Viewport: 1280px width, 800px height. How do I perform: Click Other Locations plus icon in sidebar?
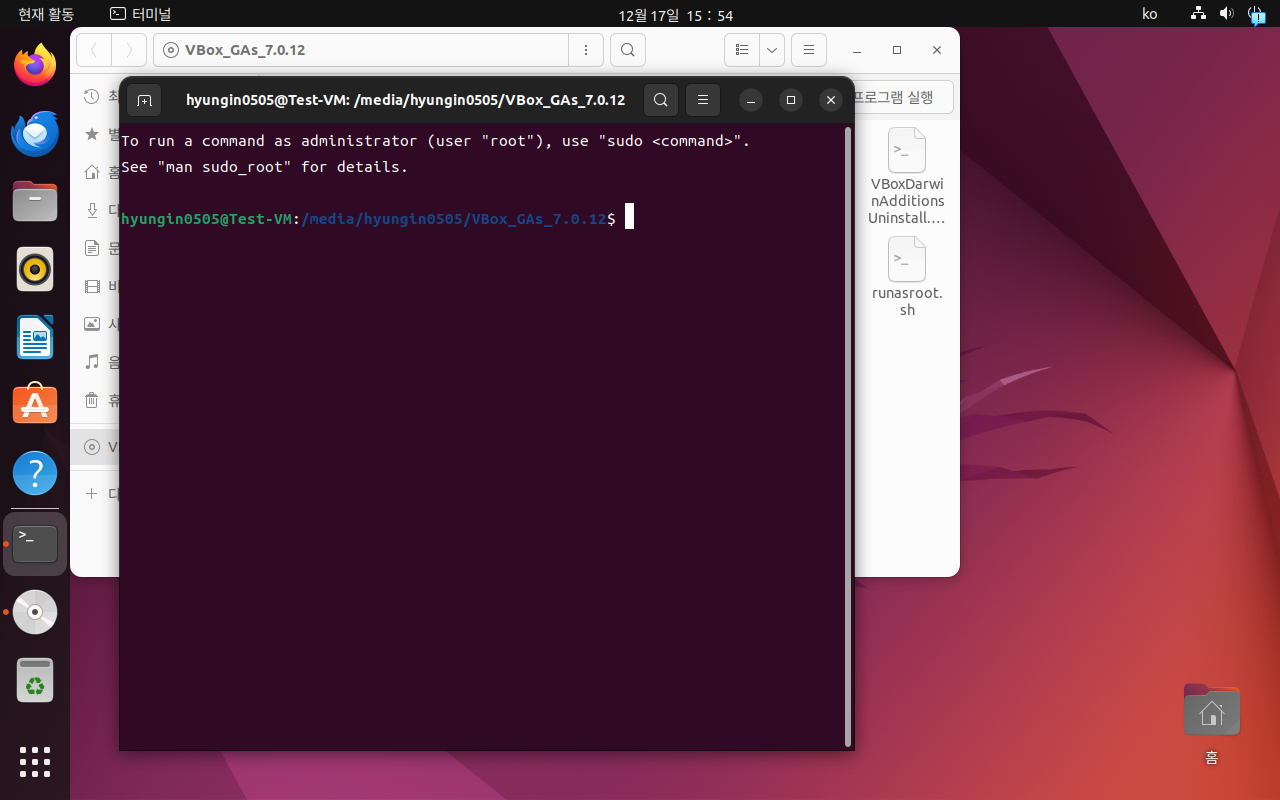[x=92, y=493]
